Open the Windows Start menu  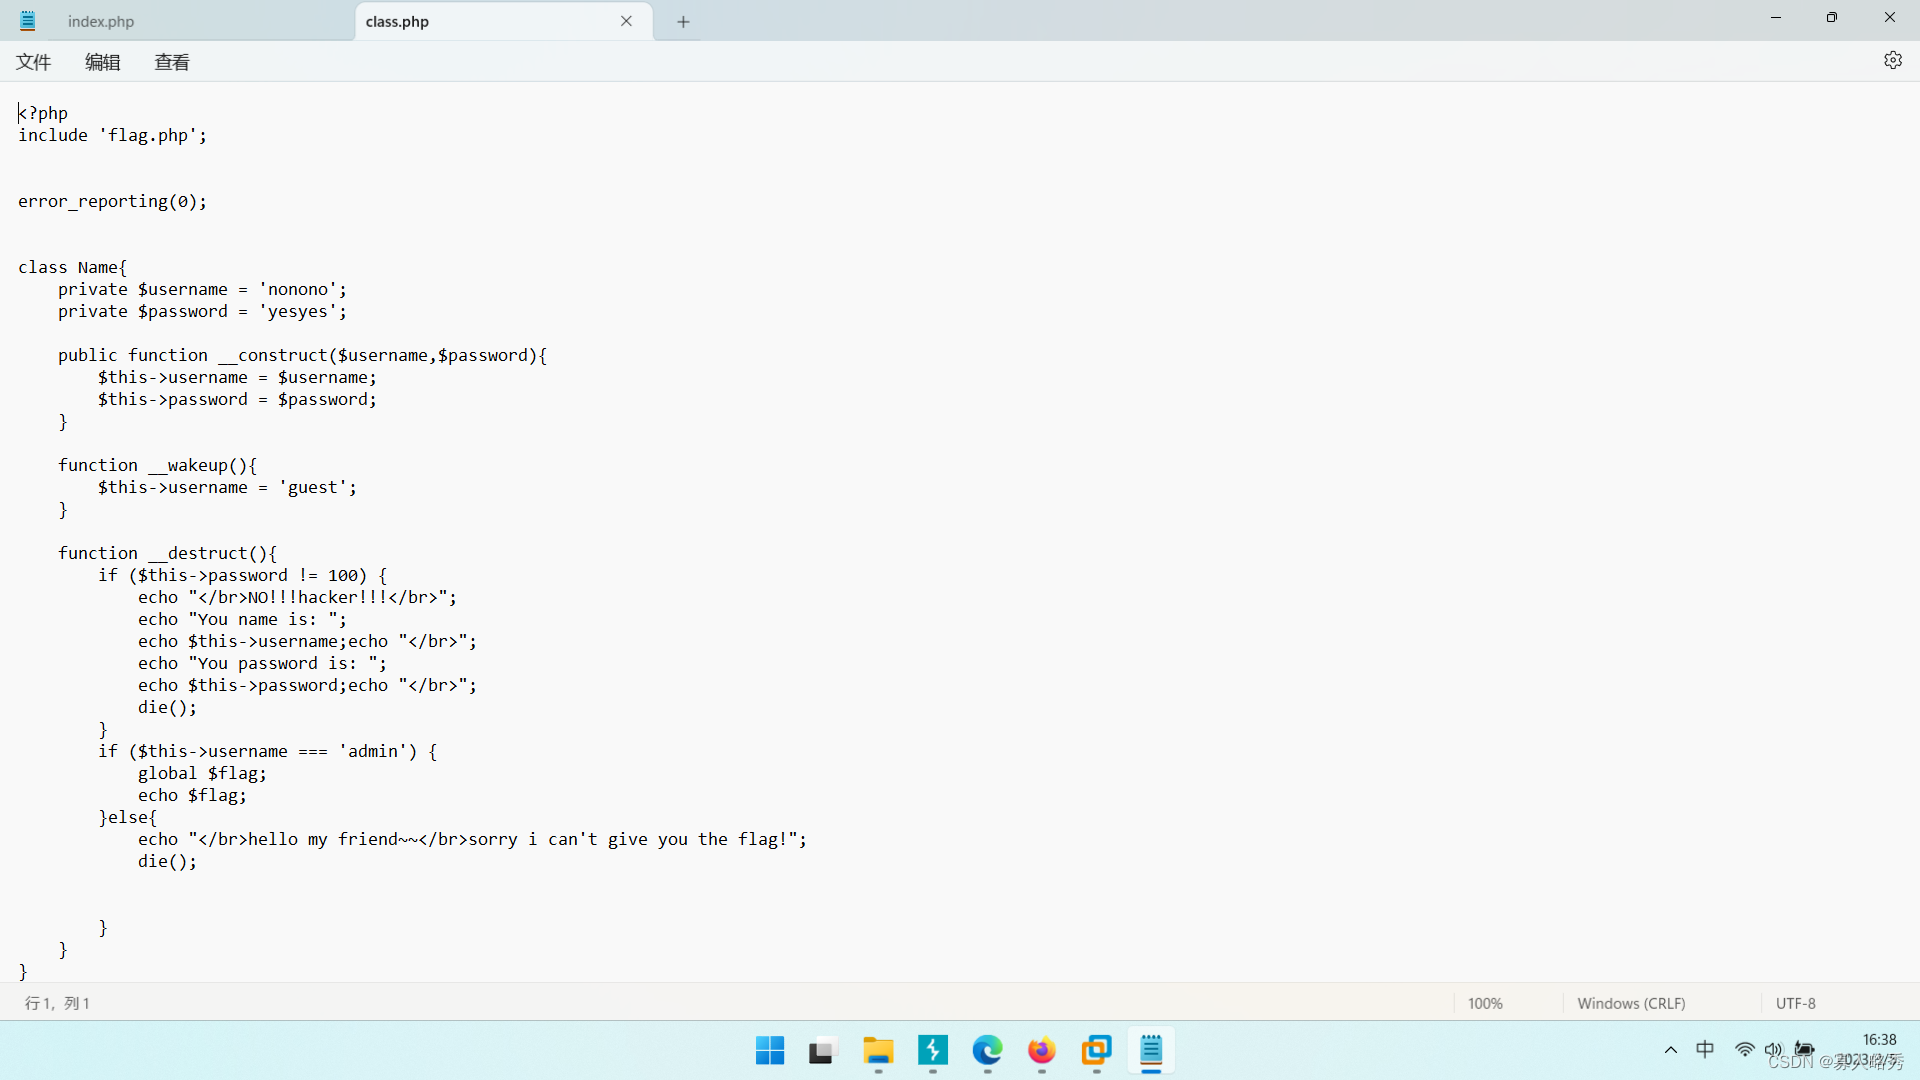770,1051
